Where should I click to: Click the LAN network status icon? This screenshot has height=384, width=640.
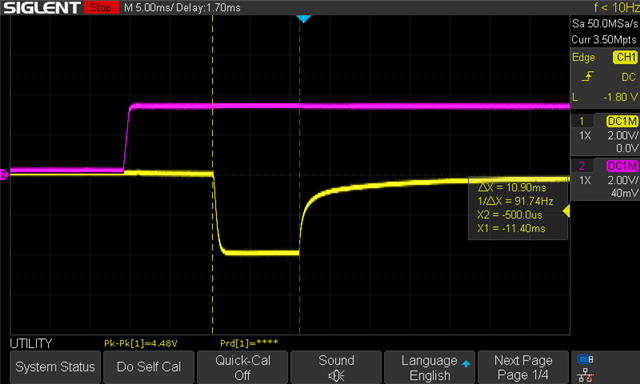[586, 375]
